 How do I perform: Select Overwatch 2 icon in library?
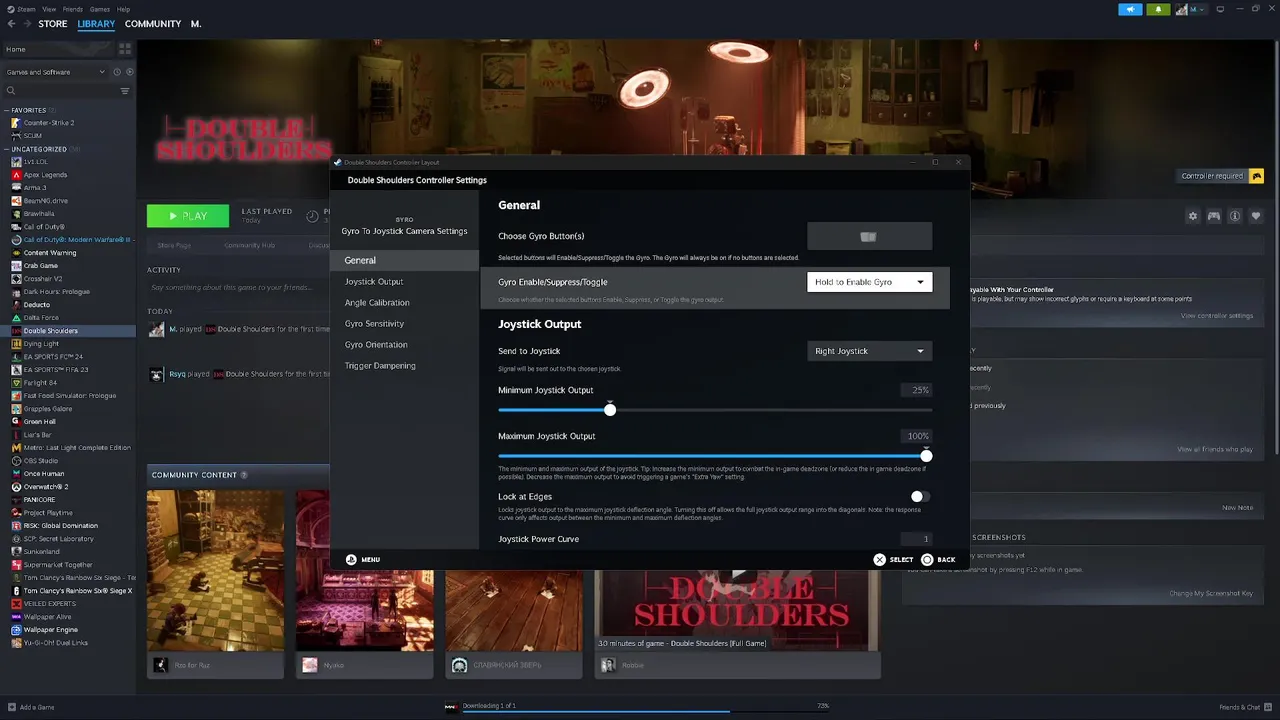[x=15, y=487]
